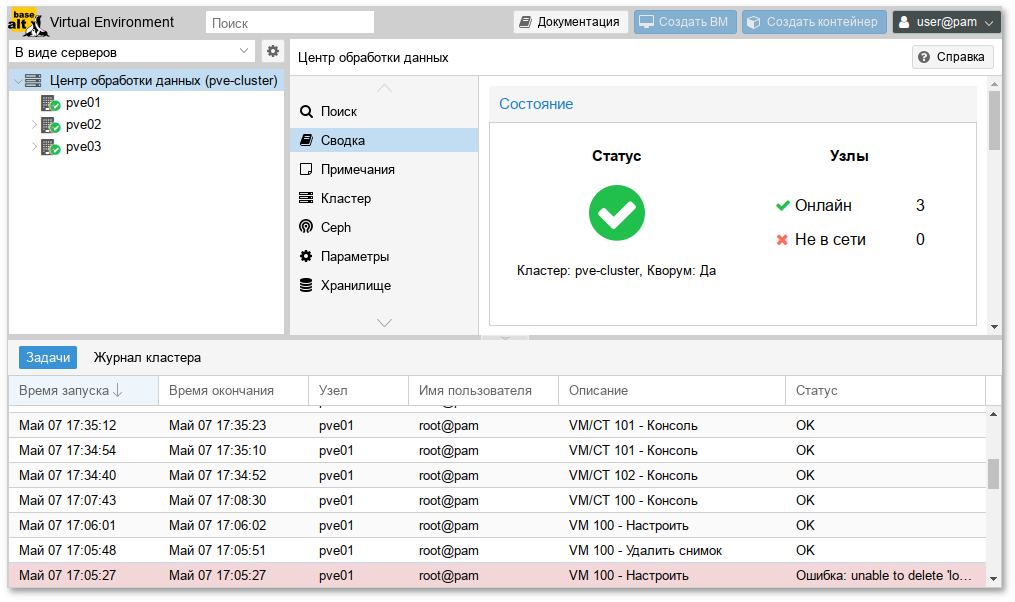This screenshot has height=602, width=1015.
Task: Open Хранилище storage menu item
Action: [x=355, y=285]
